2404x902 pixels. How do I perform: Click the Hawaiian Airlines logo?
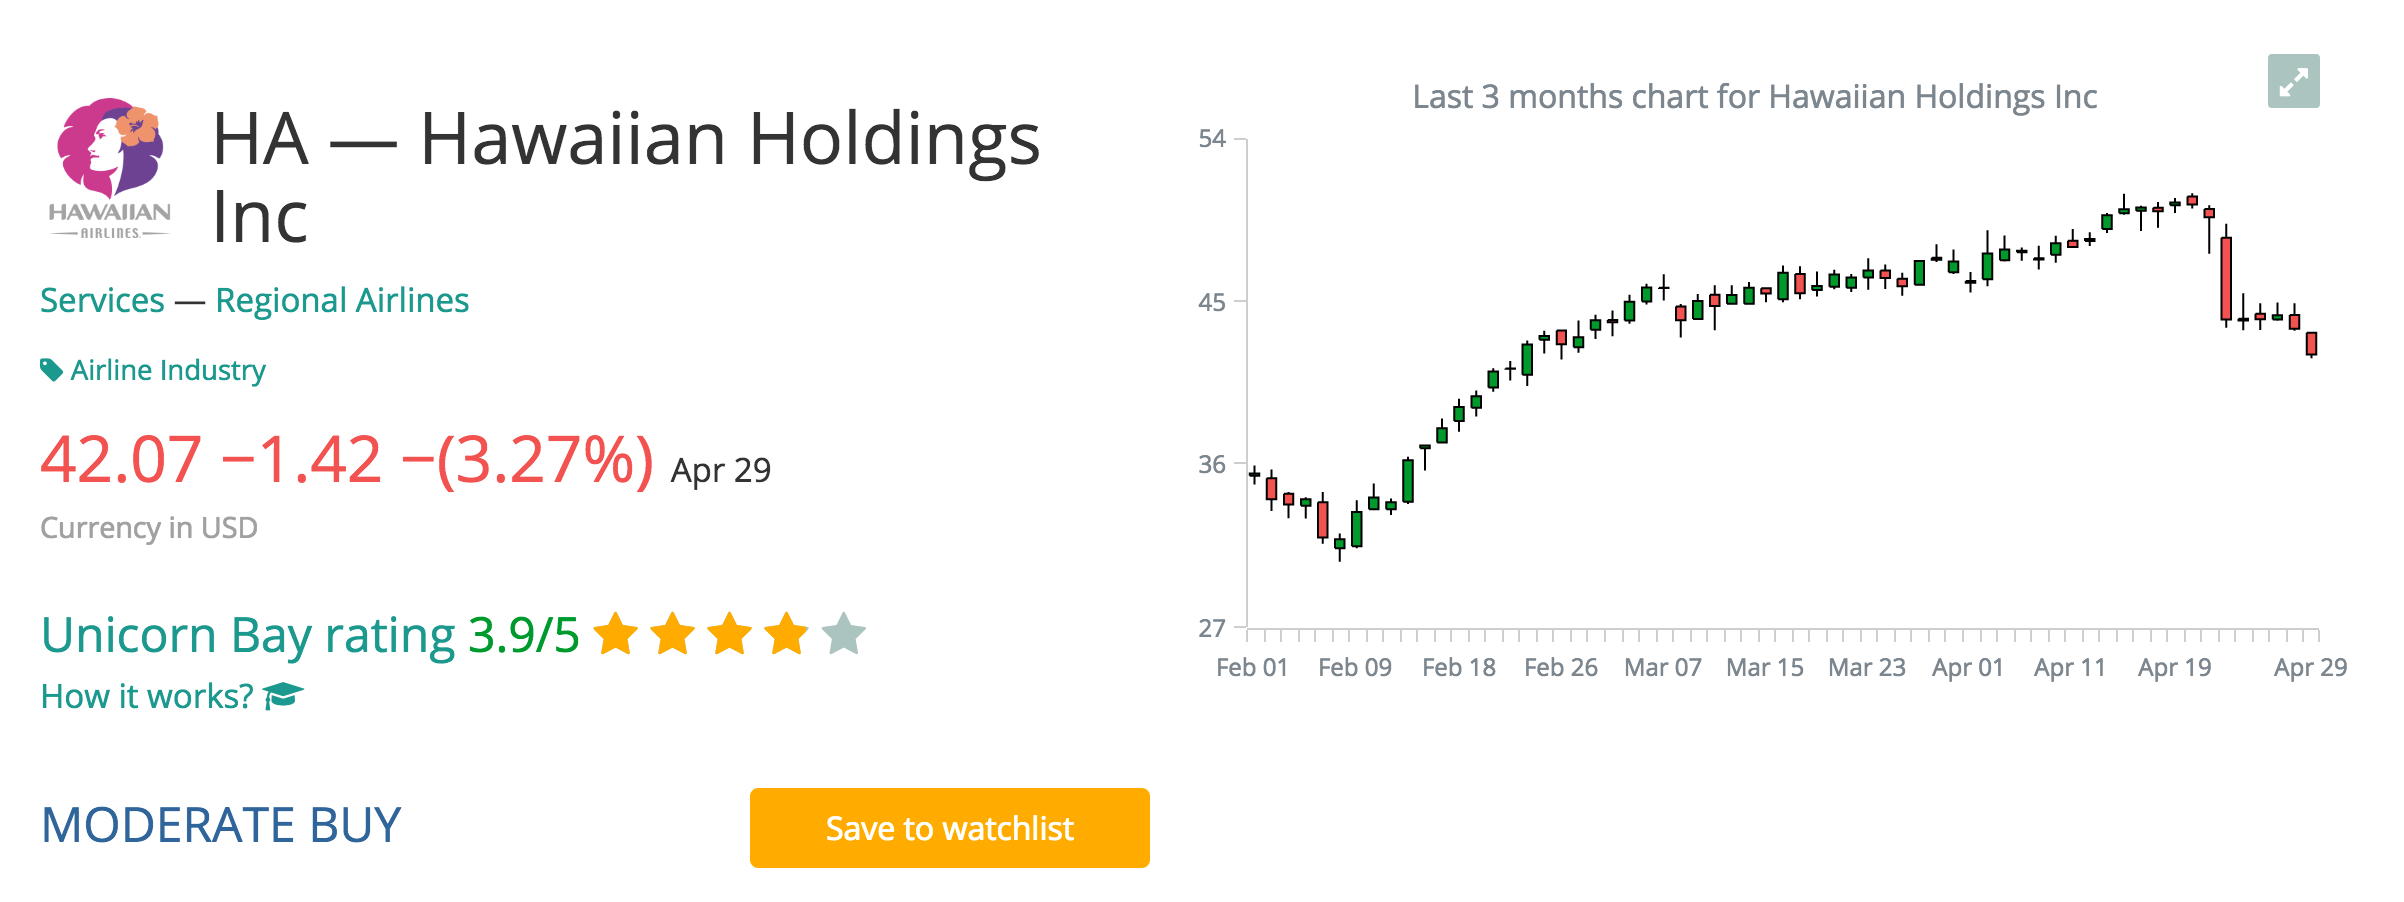110,168
